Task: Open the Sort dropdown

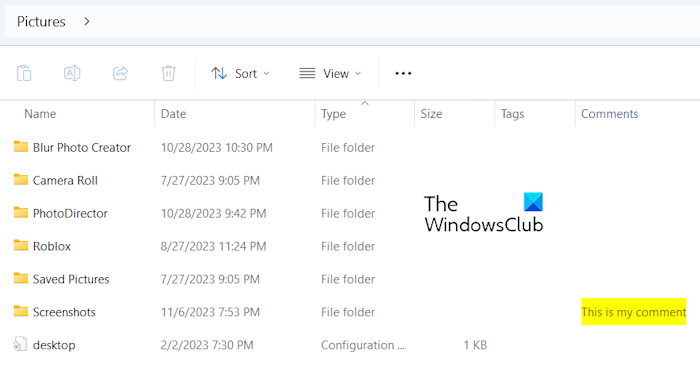Action: pos(240,73)
